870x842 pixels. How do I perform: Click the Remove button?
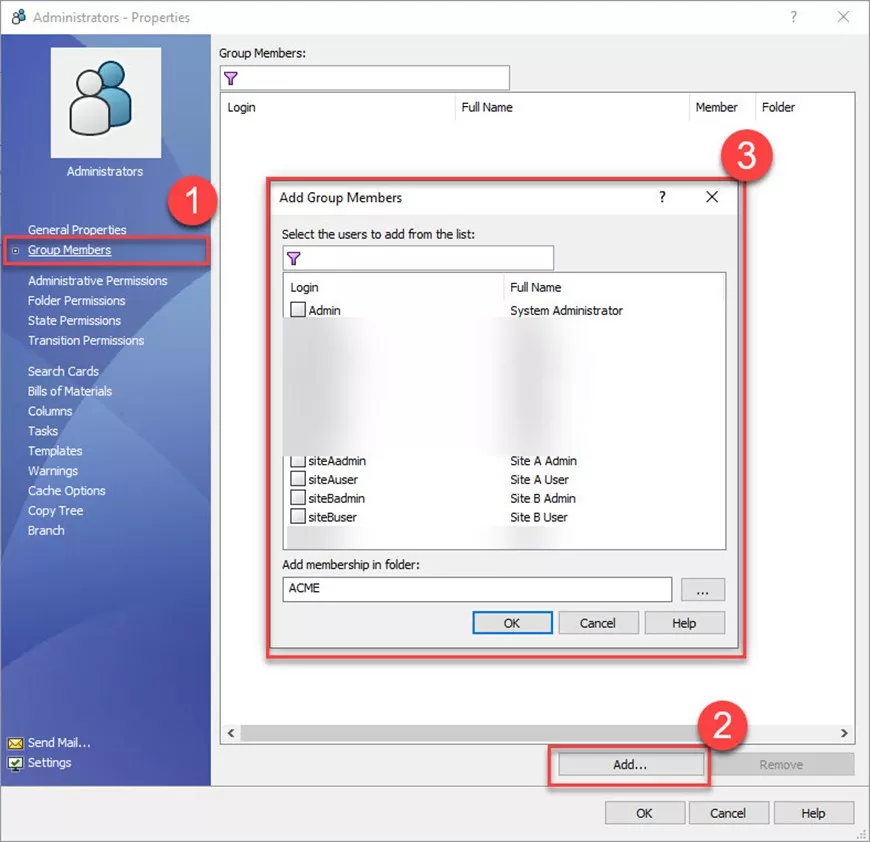(x=781, y=765)
